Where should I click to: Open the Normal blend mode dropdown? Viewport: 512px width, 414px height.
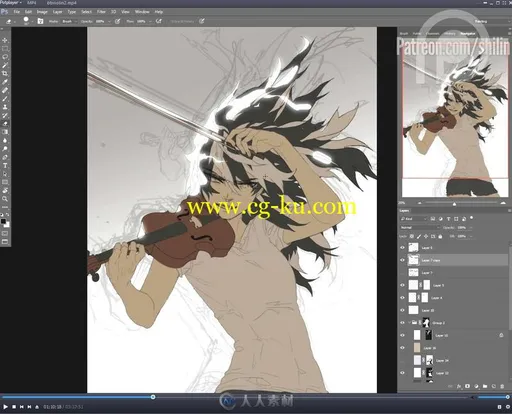tap(420, 227)
